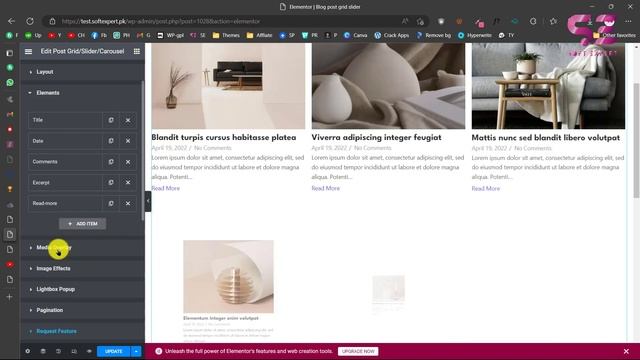The image size is (640, 360).
Task: Duplicate the Comments element item
Action: point(111,162)
